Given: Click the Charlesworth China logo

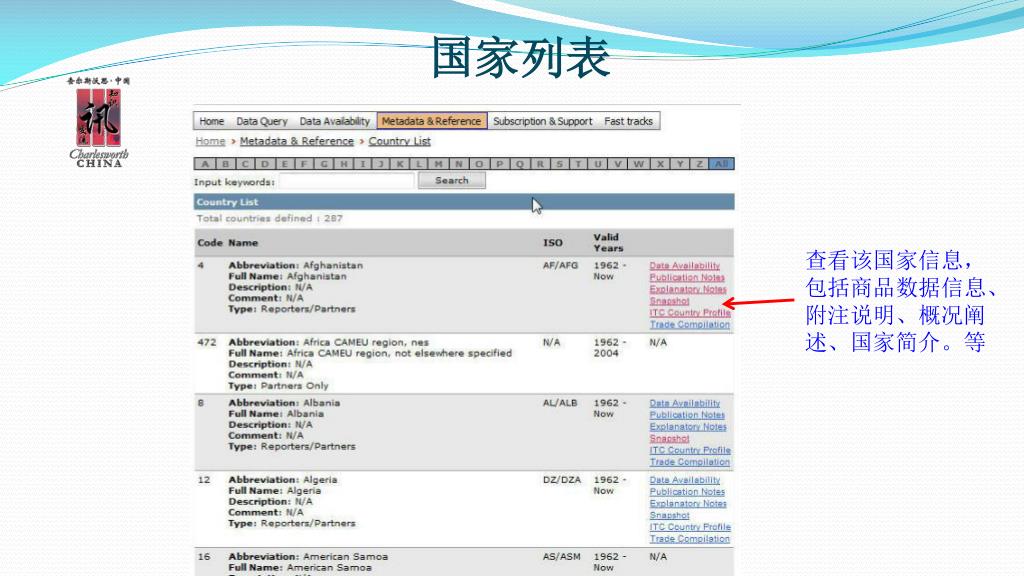Looking at the screenshot, I should pos(99,121).
